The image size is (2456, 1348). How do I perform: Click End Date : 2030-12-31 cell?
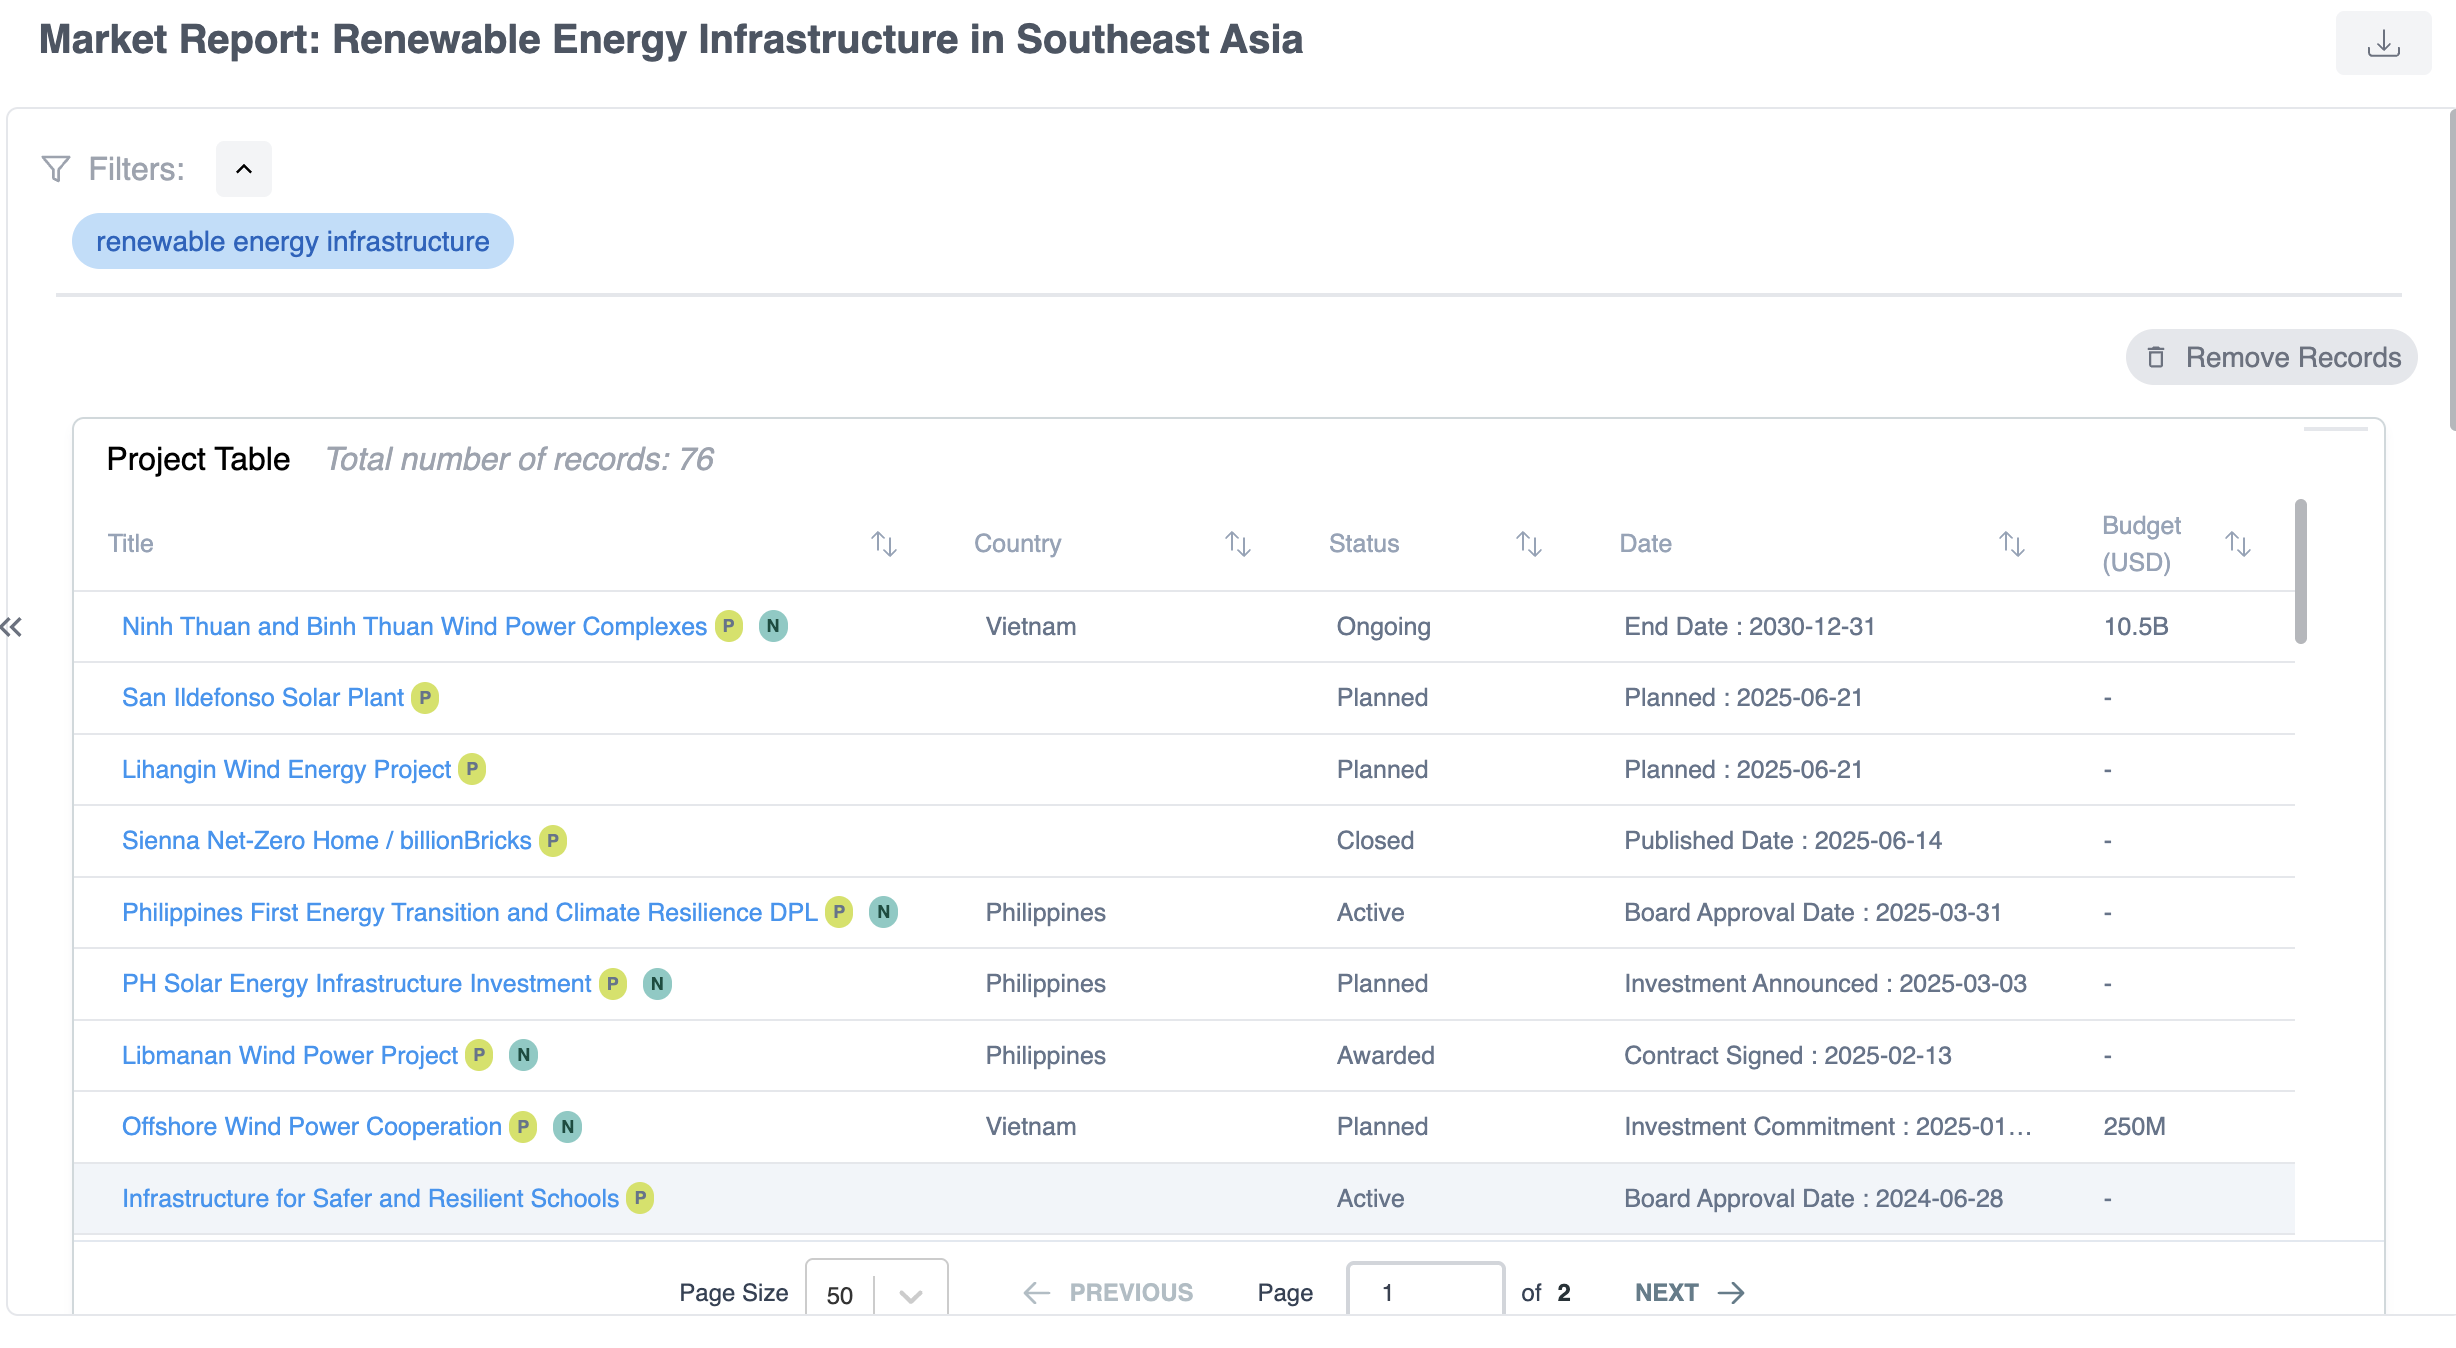pos(1749,626)
